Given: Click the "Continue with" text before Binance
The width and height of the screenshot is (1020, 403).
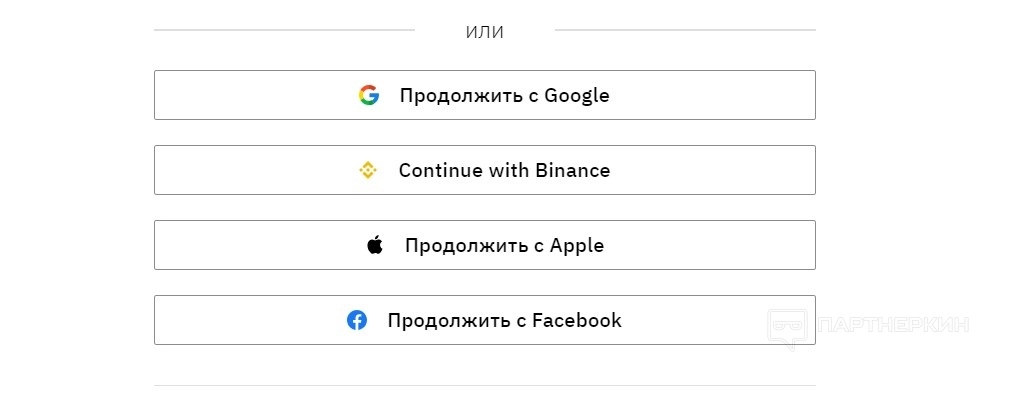Looking at the screenshot, I should point(460,171).
